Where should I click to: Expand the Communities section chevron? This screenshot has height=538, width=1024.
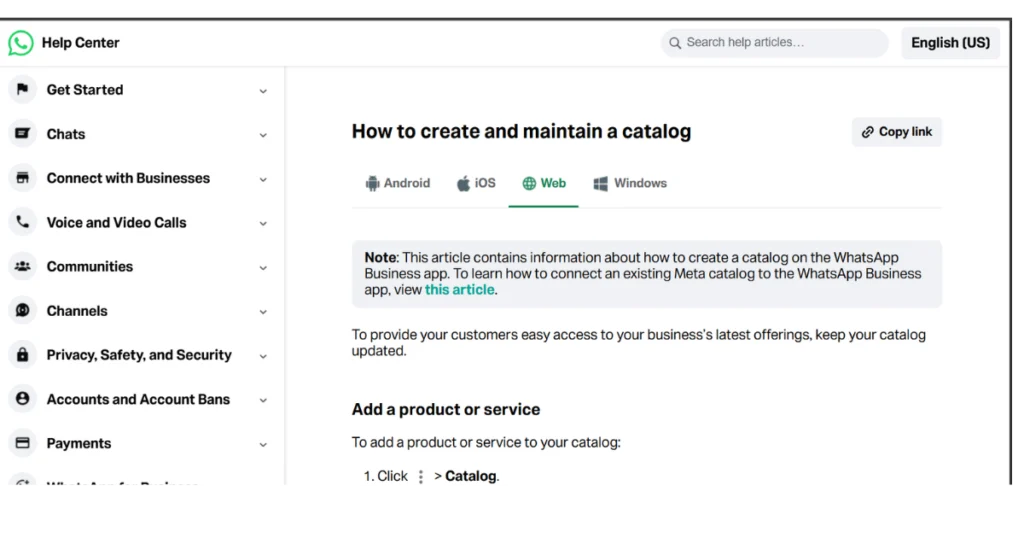(263, 268)
